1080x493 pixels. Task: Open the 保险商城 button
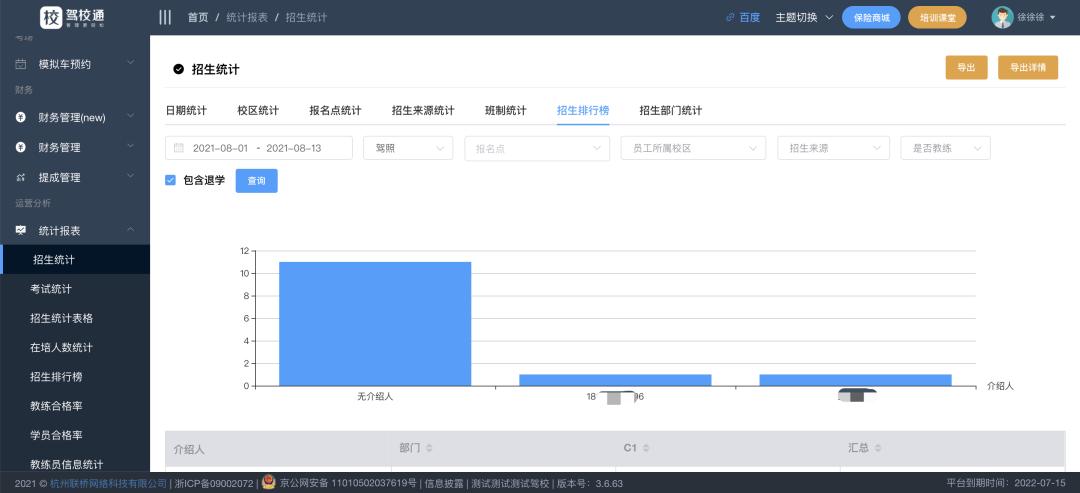click(871, 18)
